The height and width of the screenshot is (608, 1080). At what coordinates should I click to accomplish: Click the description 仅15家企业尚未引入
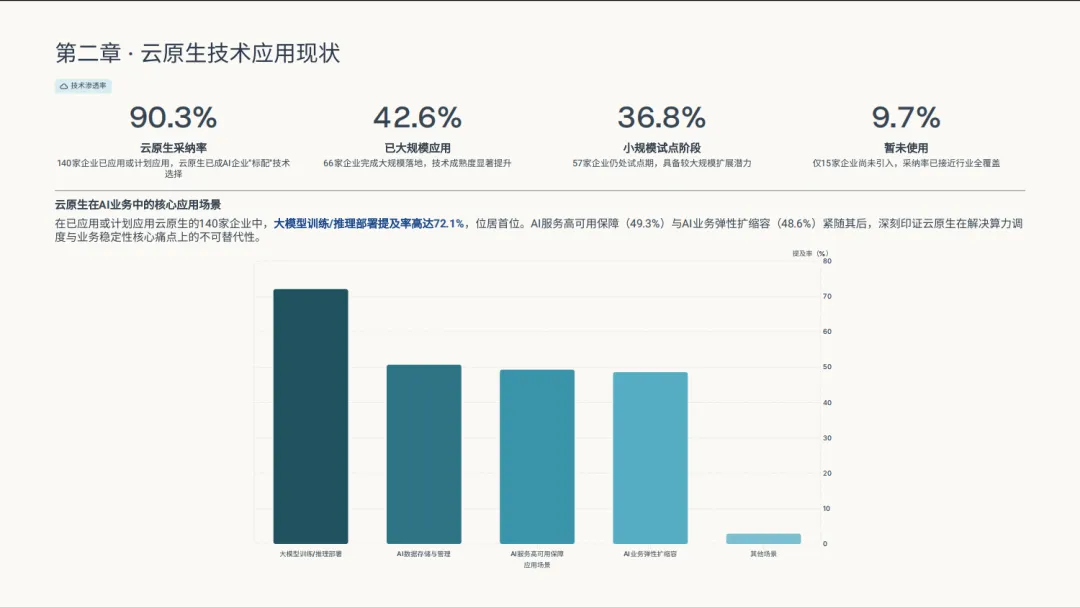coord(906,163)
